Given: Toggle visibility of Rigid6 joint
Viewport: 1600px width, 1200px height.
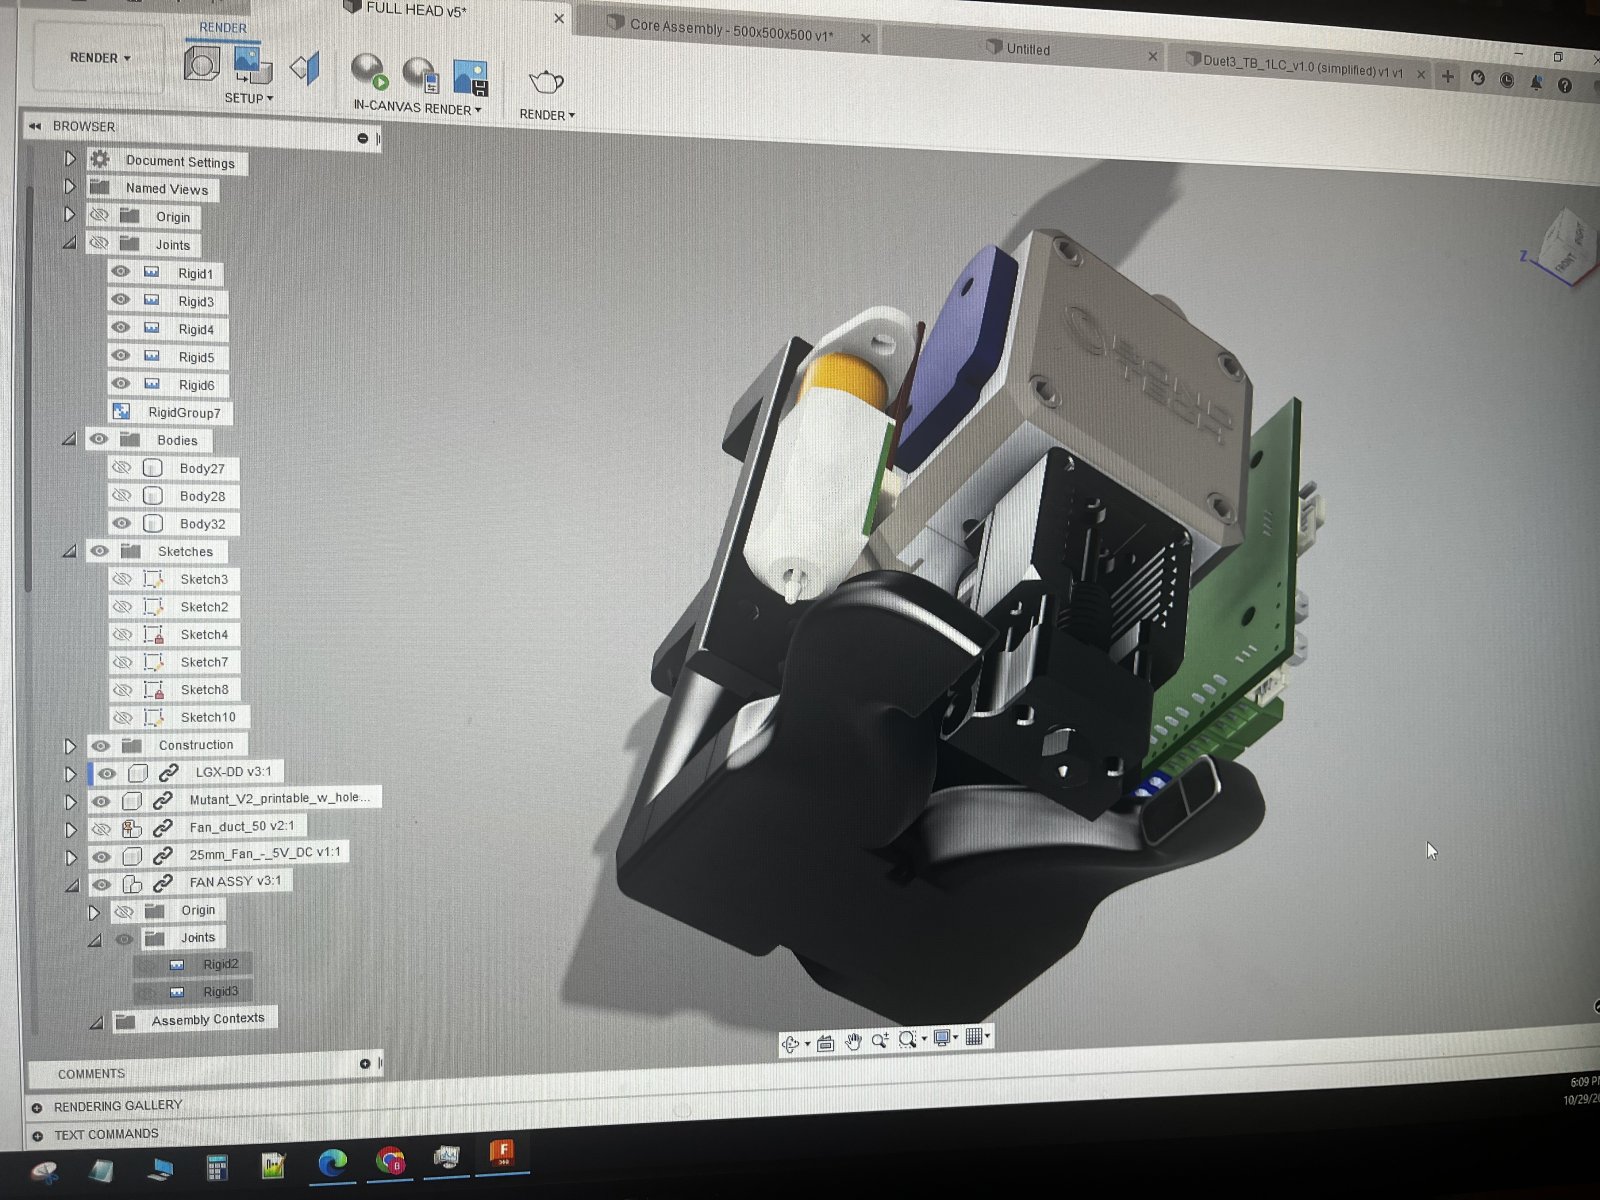Looking at the screenshot, I should pos(121,383).
